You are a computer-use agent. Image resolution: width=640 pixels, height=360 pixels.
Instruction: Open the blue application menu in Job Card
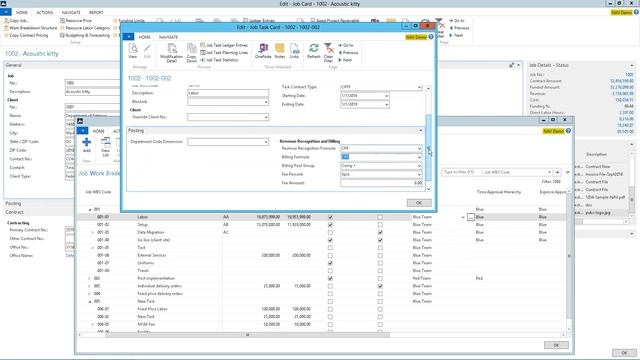click(x=6, y=12)
